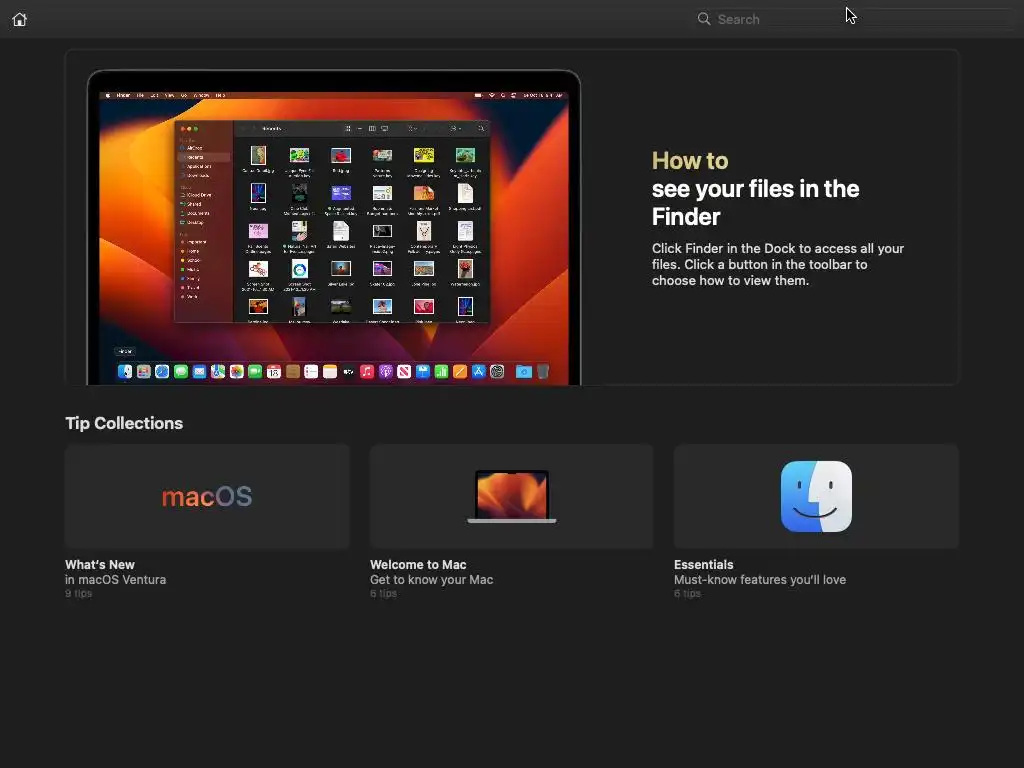Open the 'What's New' collection title
Viewport: 1024px width, 768px height.
click(100, 565)
